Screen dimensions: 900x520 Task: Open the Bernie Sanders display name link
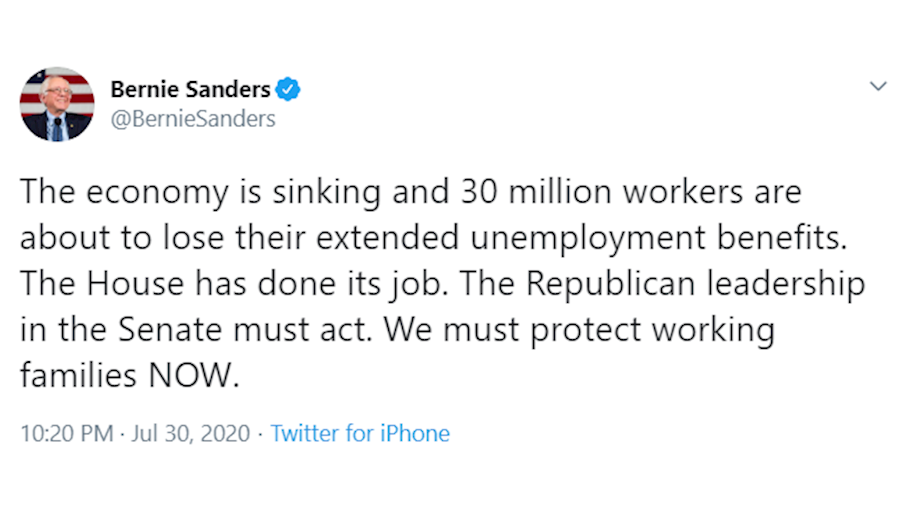pyautogui.click(x=190, y=89)
